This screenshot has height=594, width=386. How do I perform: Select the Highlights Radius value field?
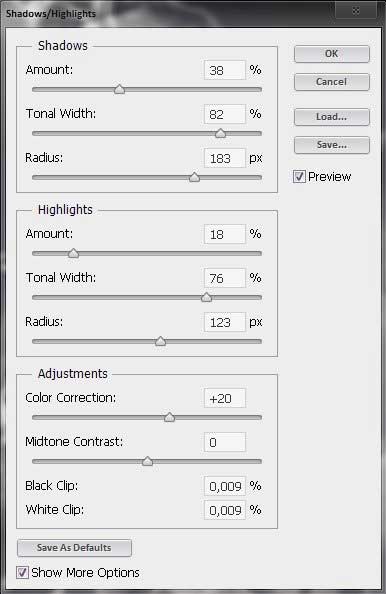click(x=225, y=322)
